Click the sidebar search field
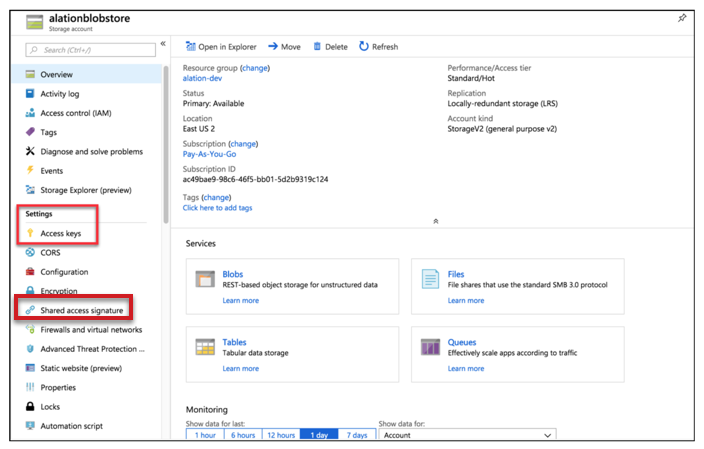Screen dimensions: 704x449 [x=91, y=50]
